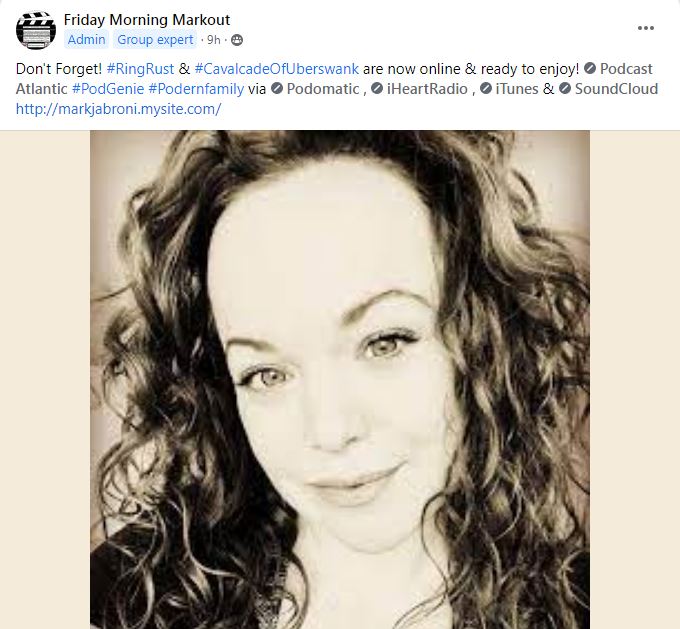Click the verified badge before Podcast Atlantic
This screenshot has height=629, width=680.
[x=590, y=69]
